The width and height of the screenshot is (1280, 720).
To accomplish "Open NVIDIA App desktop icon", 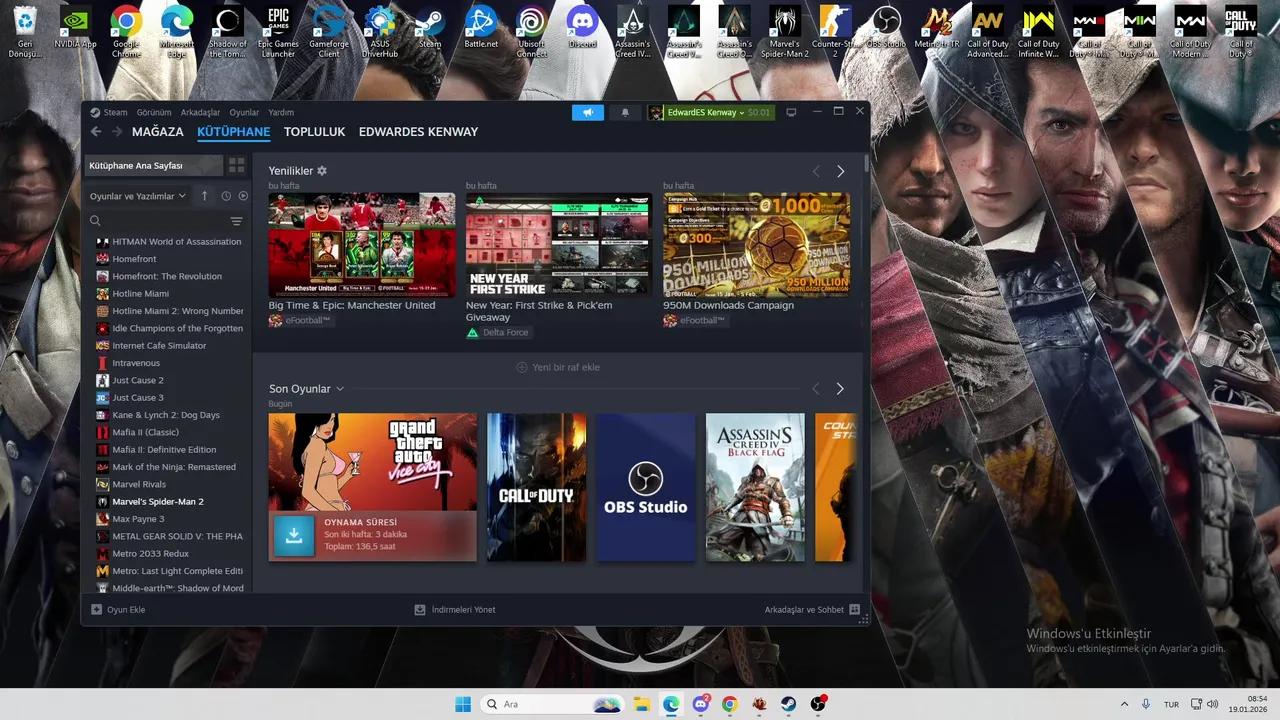I will pos(75,28).
